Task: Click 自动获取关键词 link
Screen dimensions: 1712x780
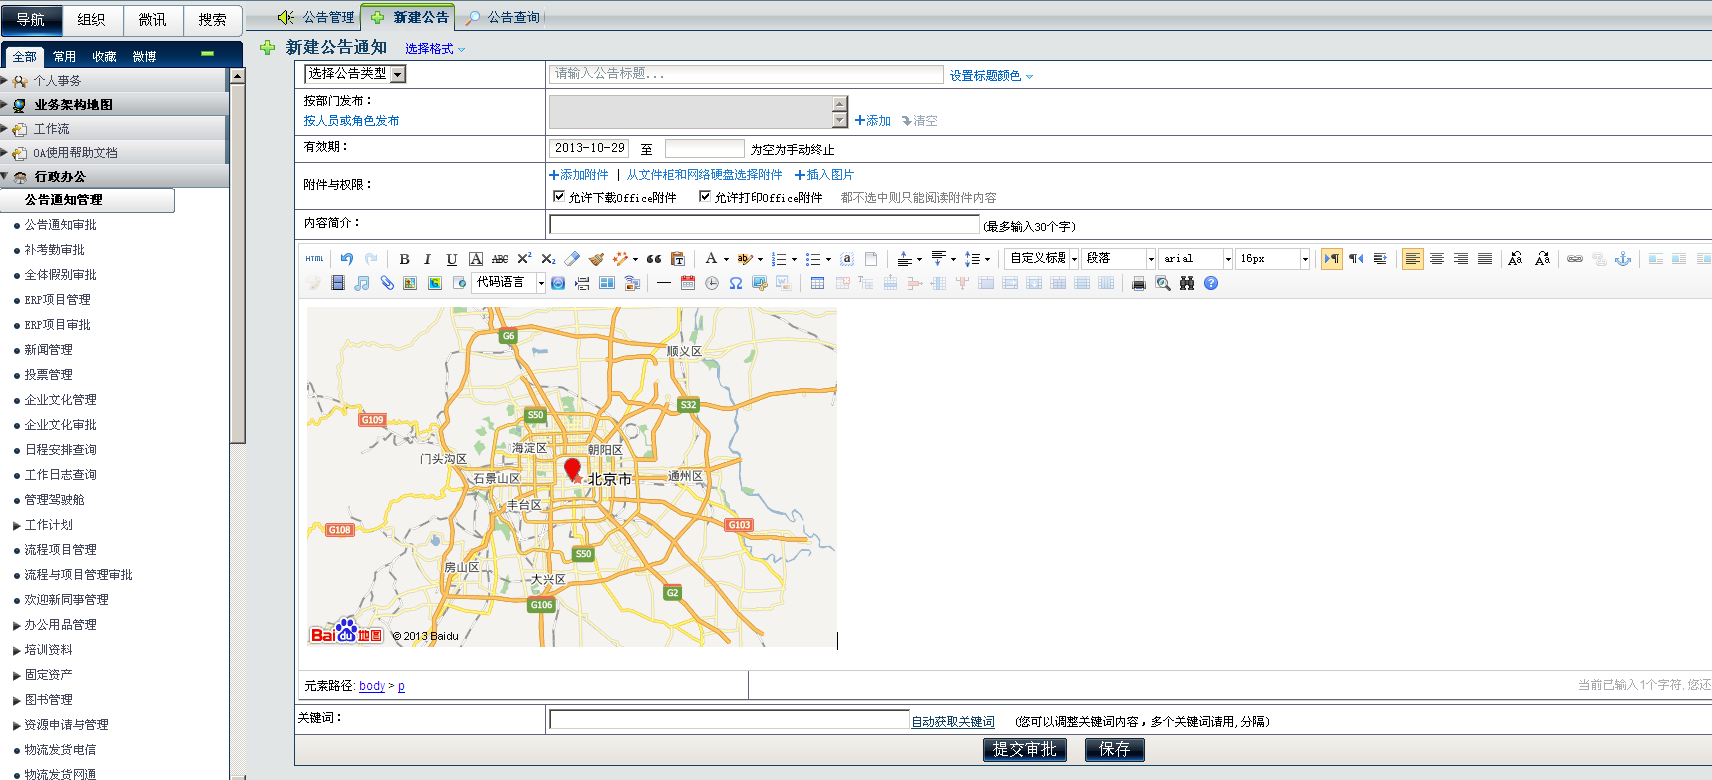Action: (x=953, y=721)
